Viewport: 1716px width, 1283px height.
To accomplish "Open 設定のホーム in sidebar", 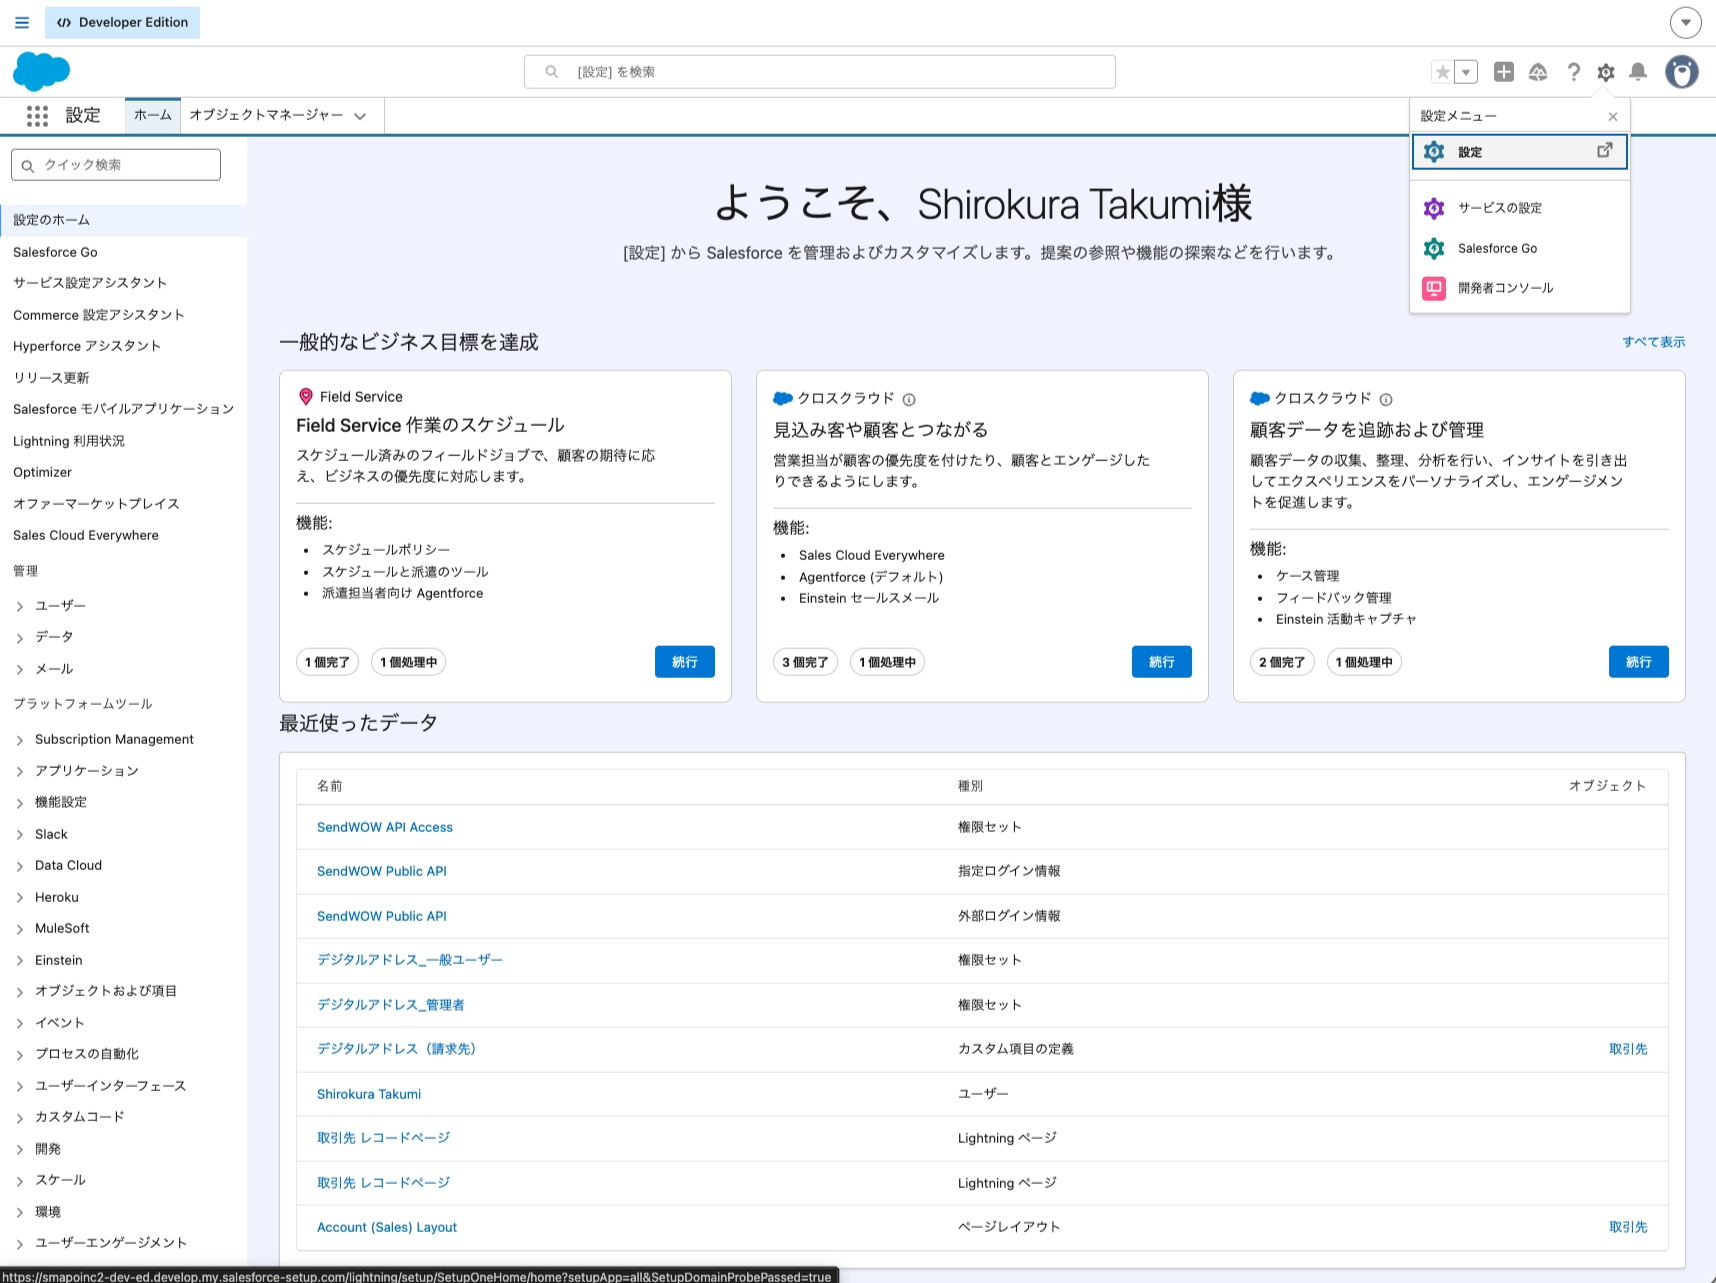I will (x=123, y=220).
